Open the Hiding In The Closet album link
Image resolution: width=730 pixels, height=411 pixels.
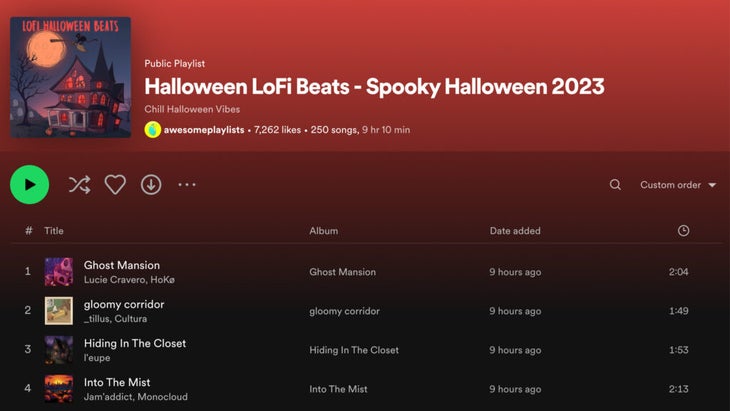click(x=354, y=350)
